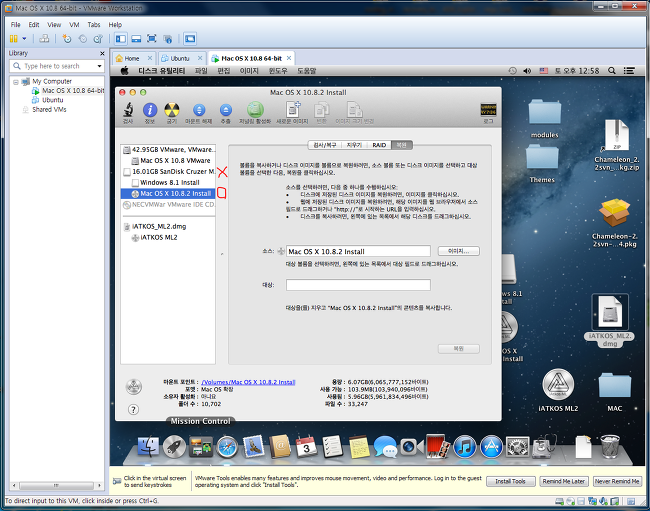Image resolution: width=650 pixels, height=511 pixels.
Task: Open App Store icon in the dock
Action: (491, 447)
